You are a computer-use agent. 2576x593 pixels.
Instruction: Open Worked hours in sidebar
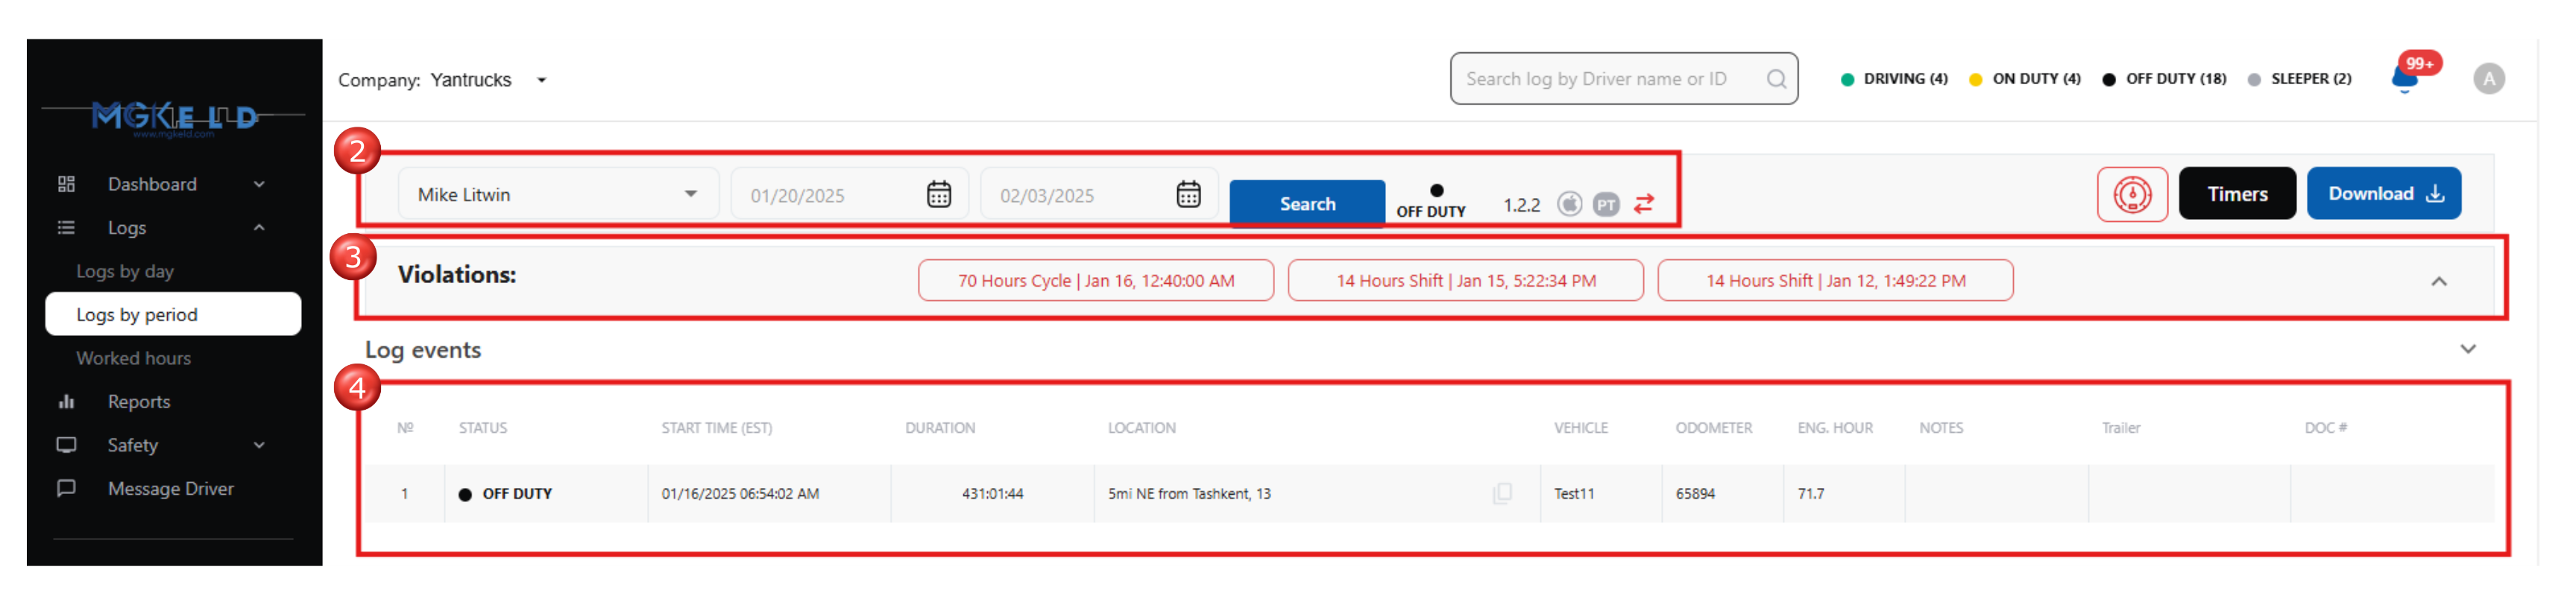click(x=133, y=358)
